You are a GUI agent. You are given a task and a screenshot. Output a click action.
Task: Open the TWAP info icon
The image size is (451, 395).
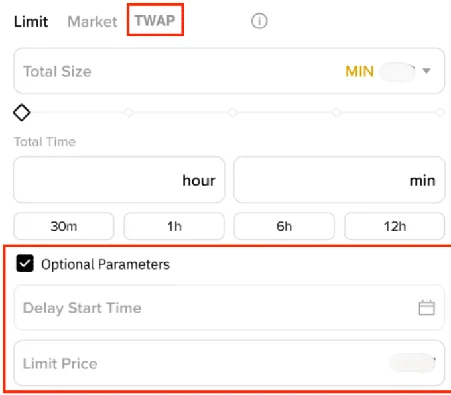259,21
